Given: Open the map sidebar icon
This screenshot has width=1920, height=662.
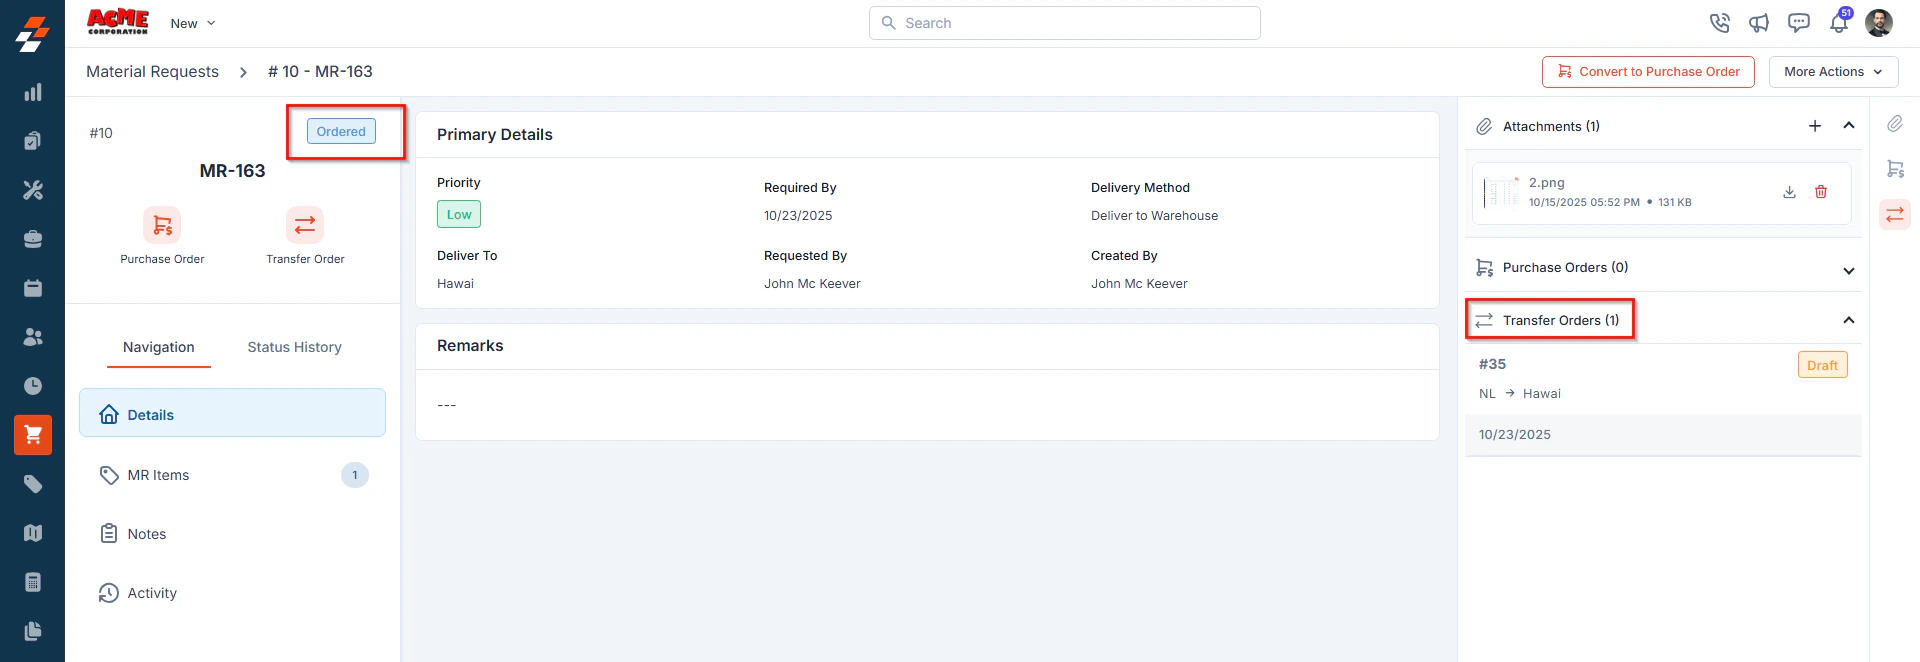Looking at the screenshot, I should pos(33,533).
